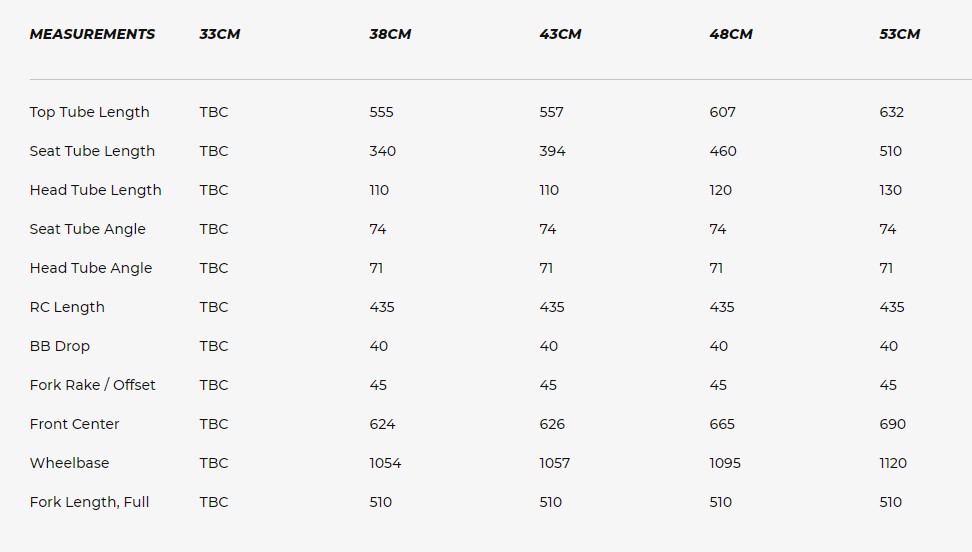Image resolution: width=972 pixels, height=552 pixels.
Task: Select the Fork Rake / Offset label
Action: 92,385
